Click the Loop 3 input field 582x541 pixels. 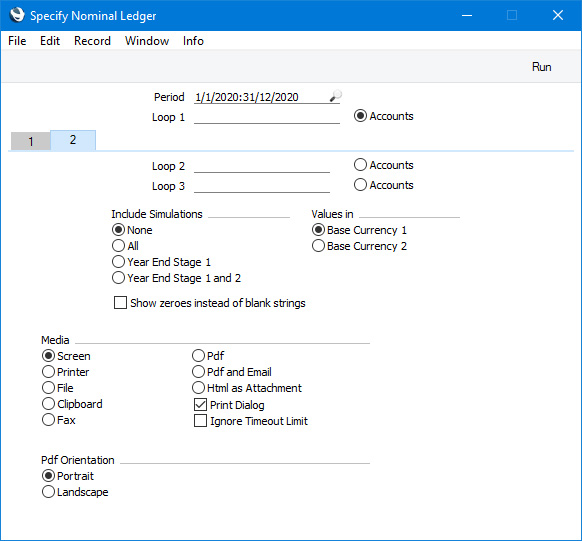pos(262,186)
